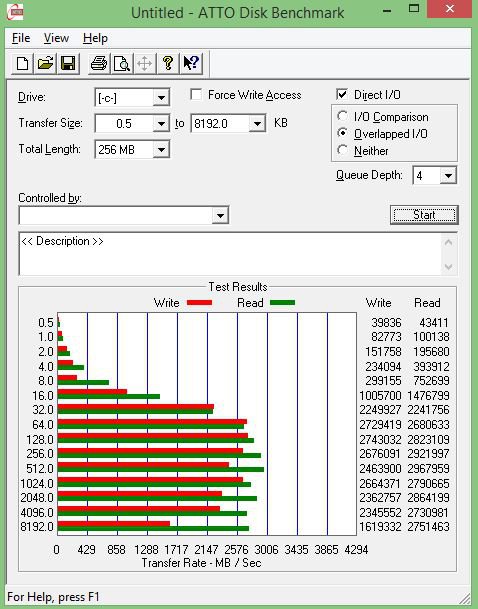Click the ATTO app icon in title bar
Viewport: 478px width, 609px height.
15,12
